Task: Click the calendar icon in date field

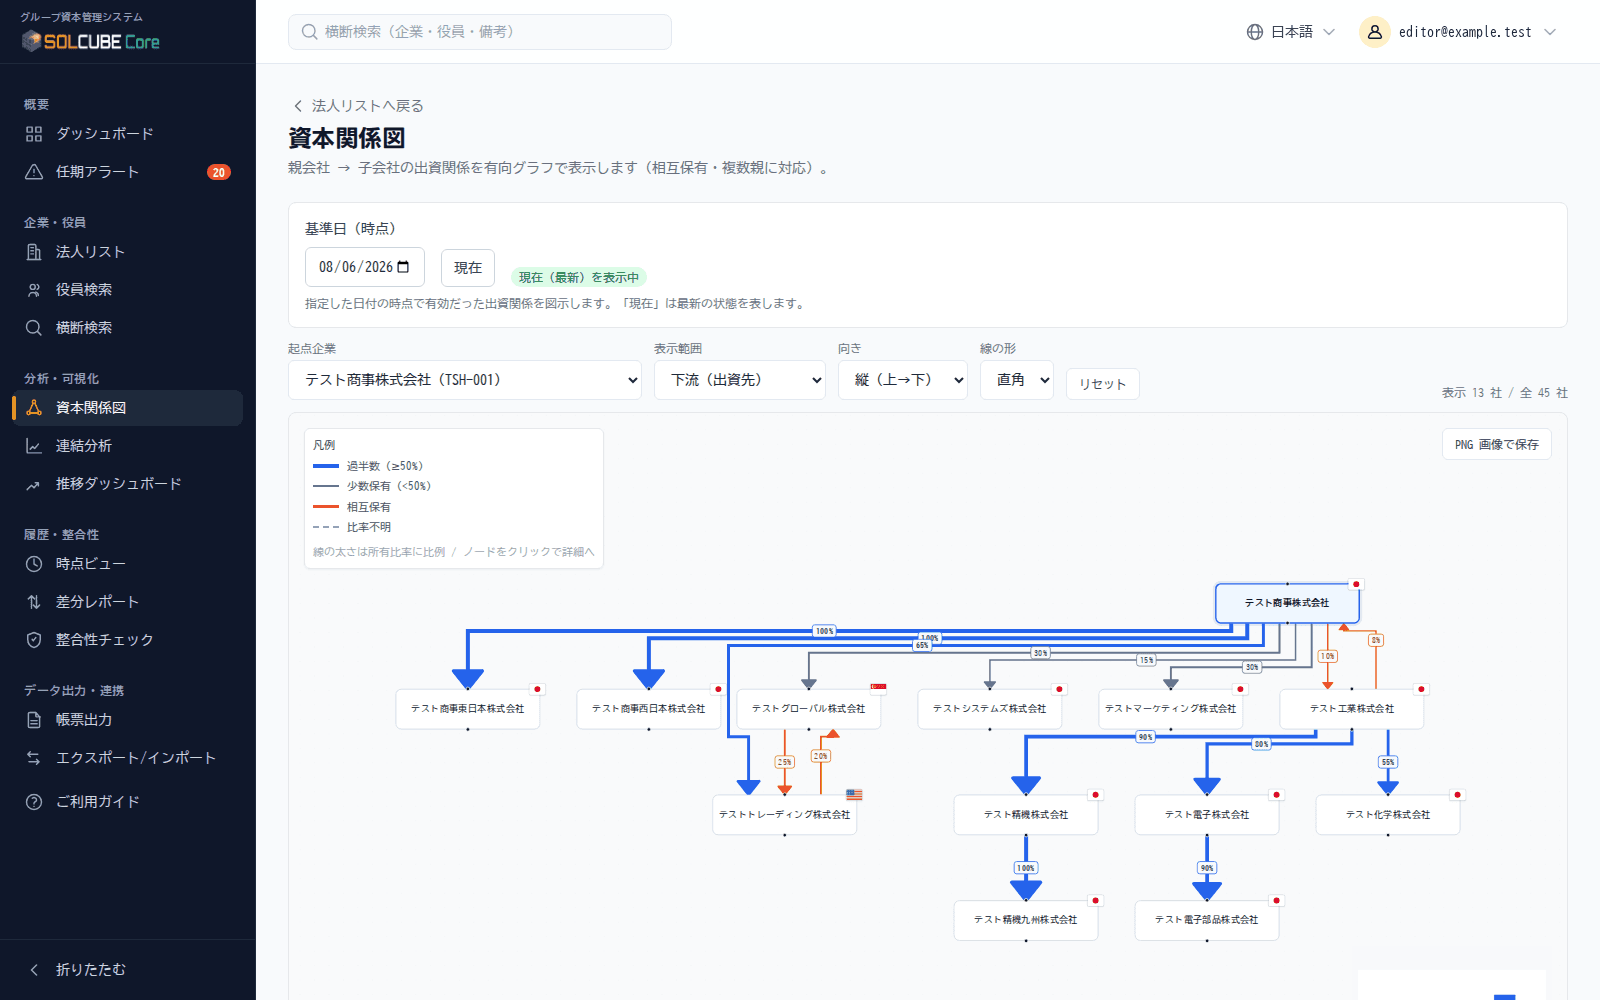Action: [403, 267]
